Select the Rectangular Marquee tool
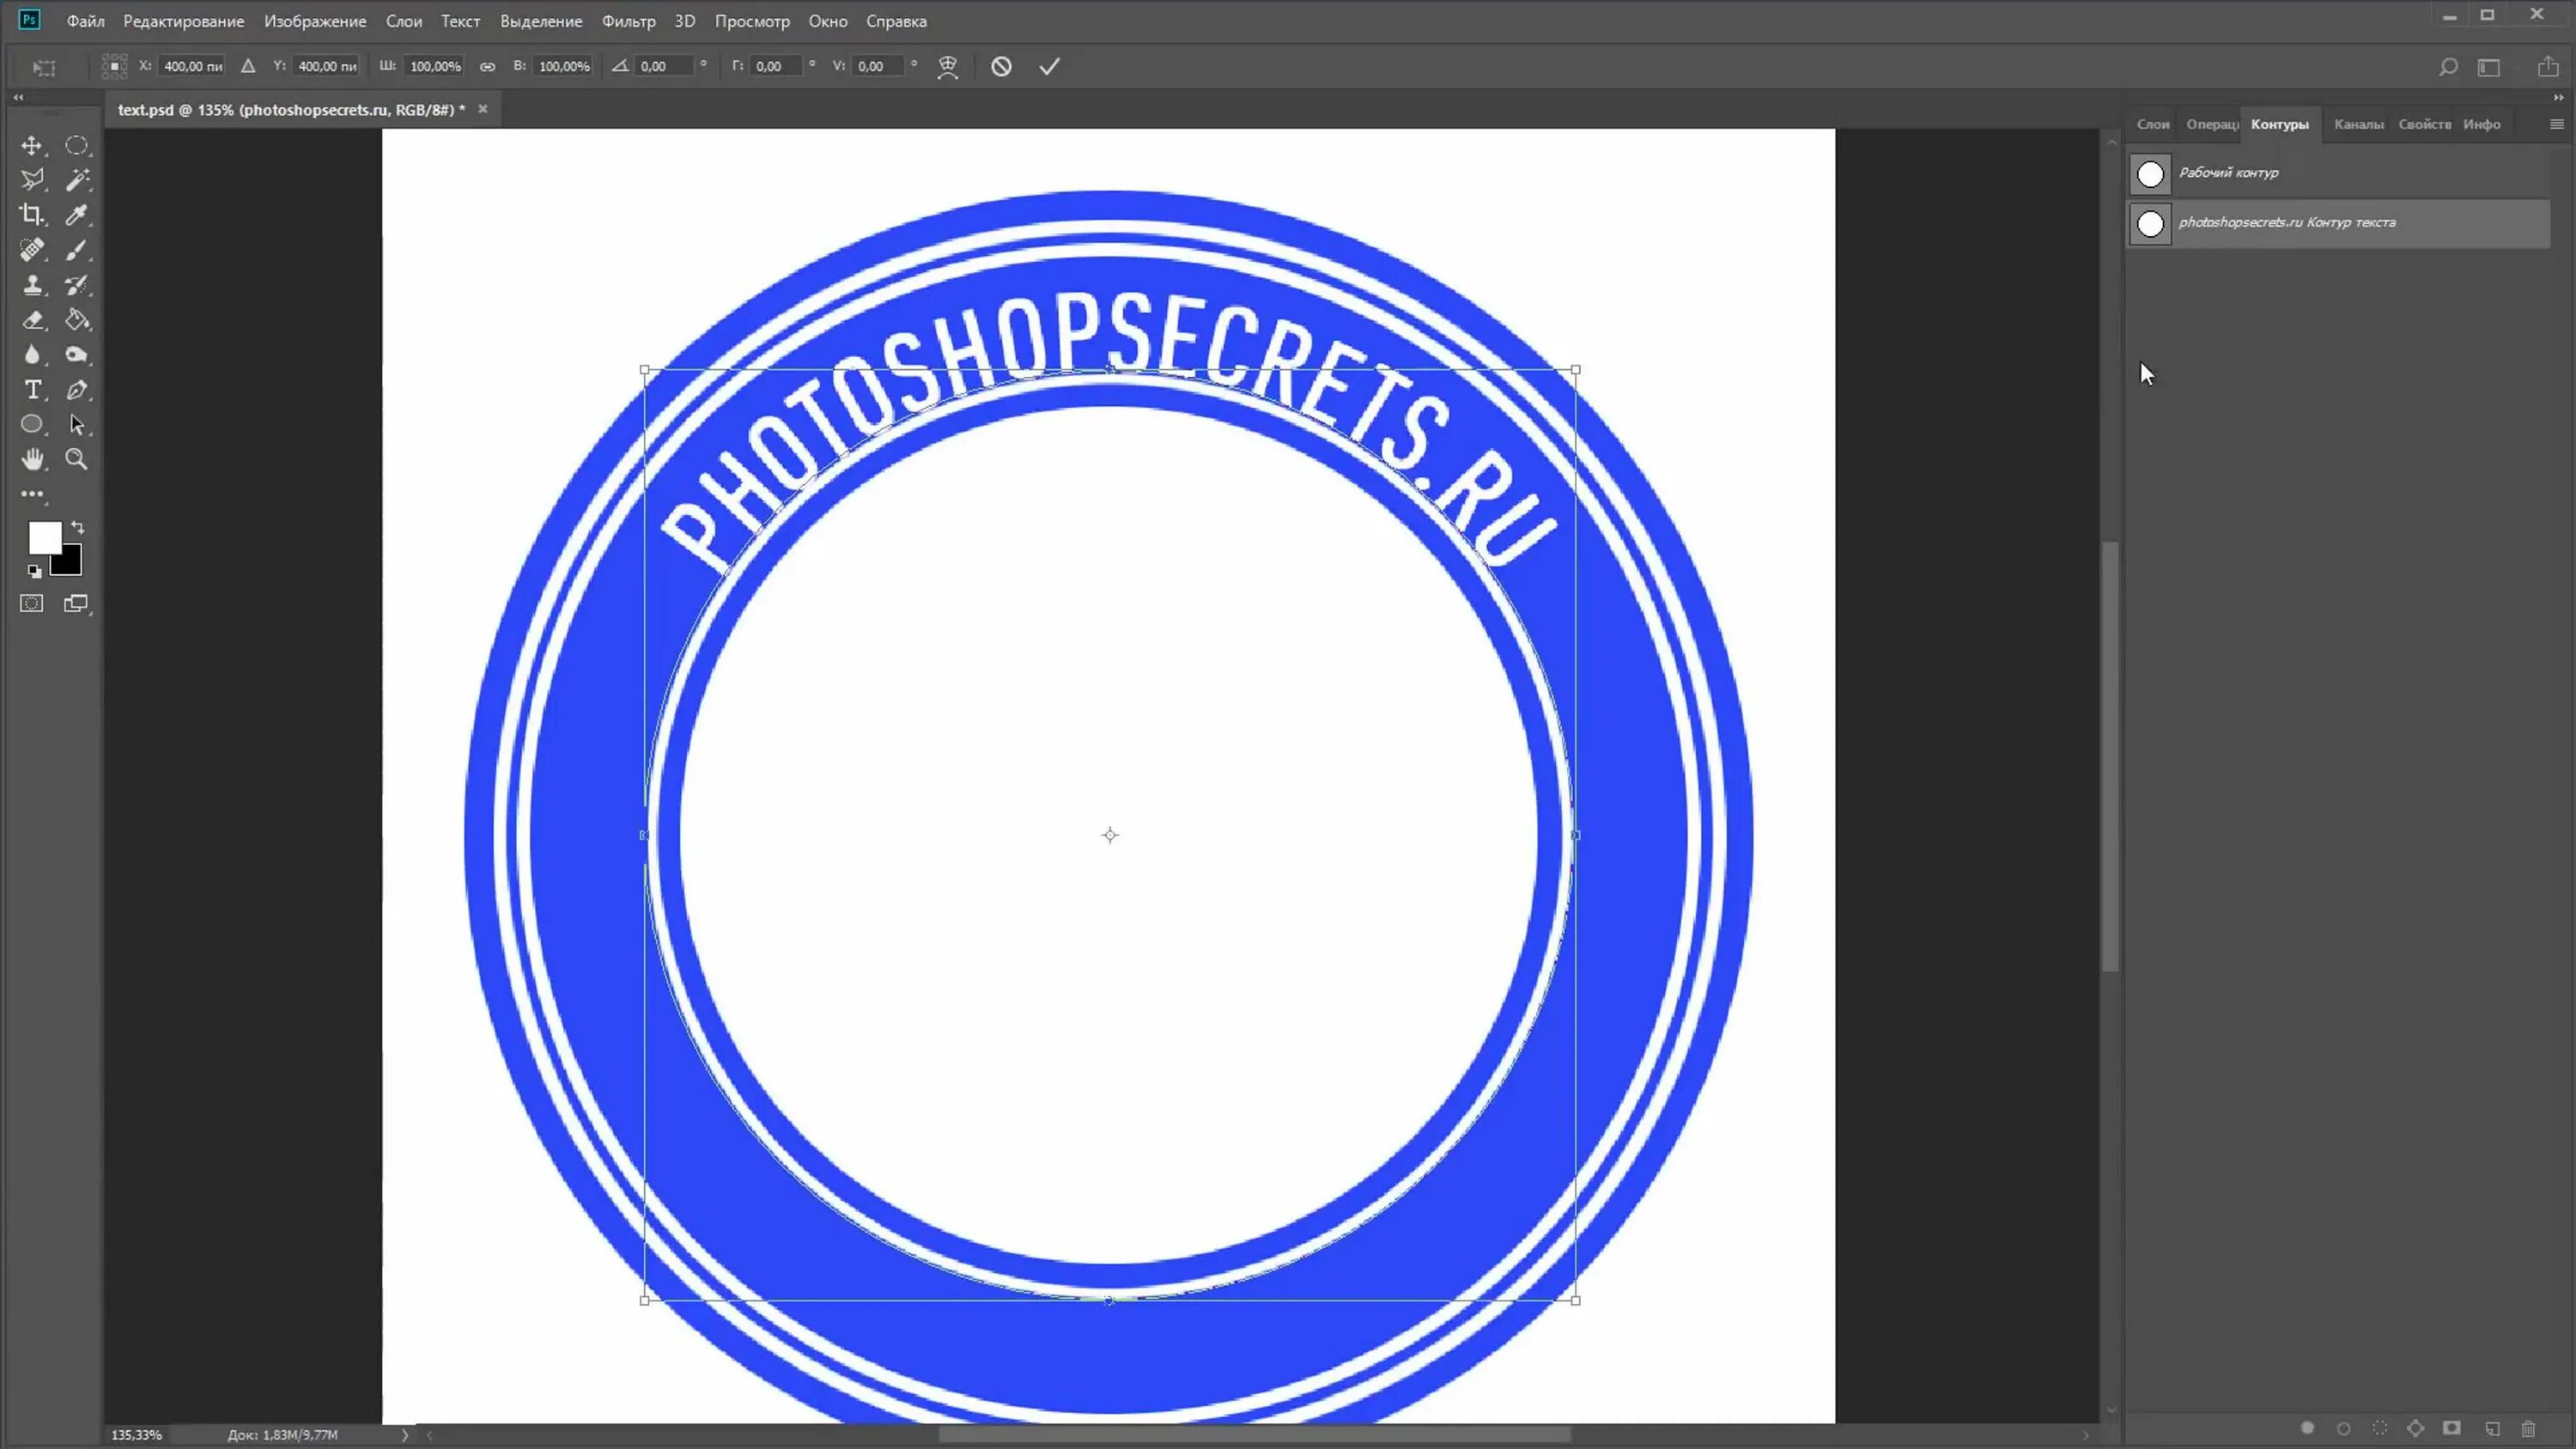This screenshot has width=2576, height=1449. 78,145
